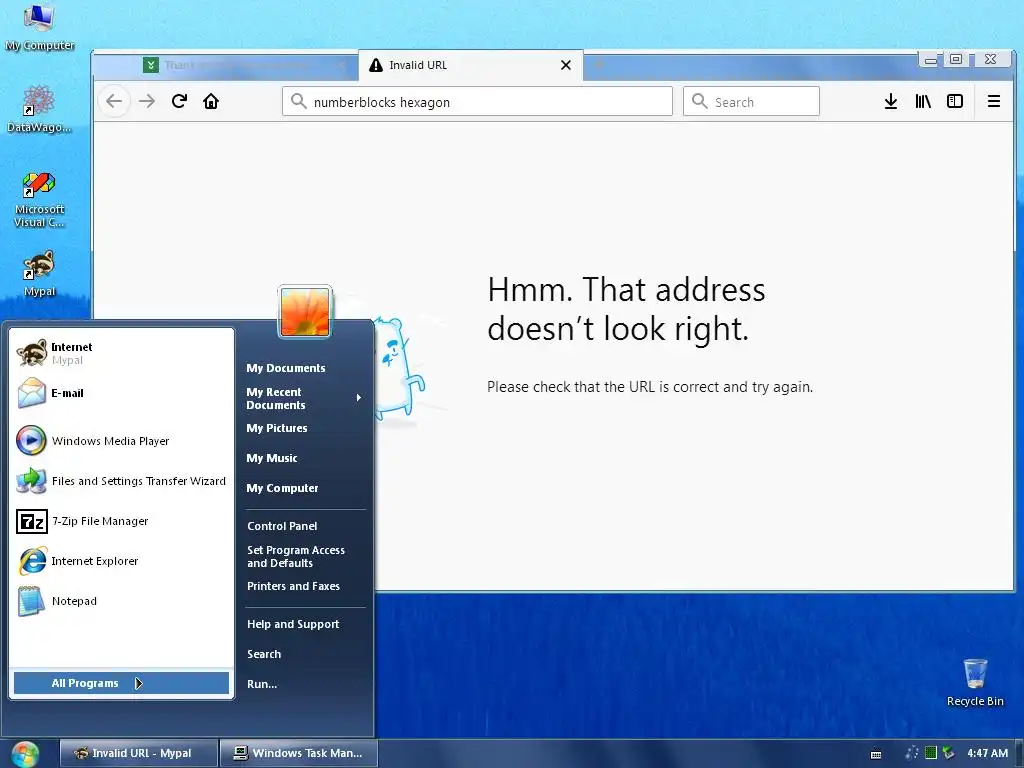The width and height of the screenshot is (1024, 768).
Task: Open E-mail from Start menu
Action: [x=122, y=393]
